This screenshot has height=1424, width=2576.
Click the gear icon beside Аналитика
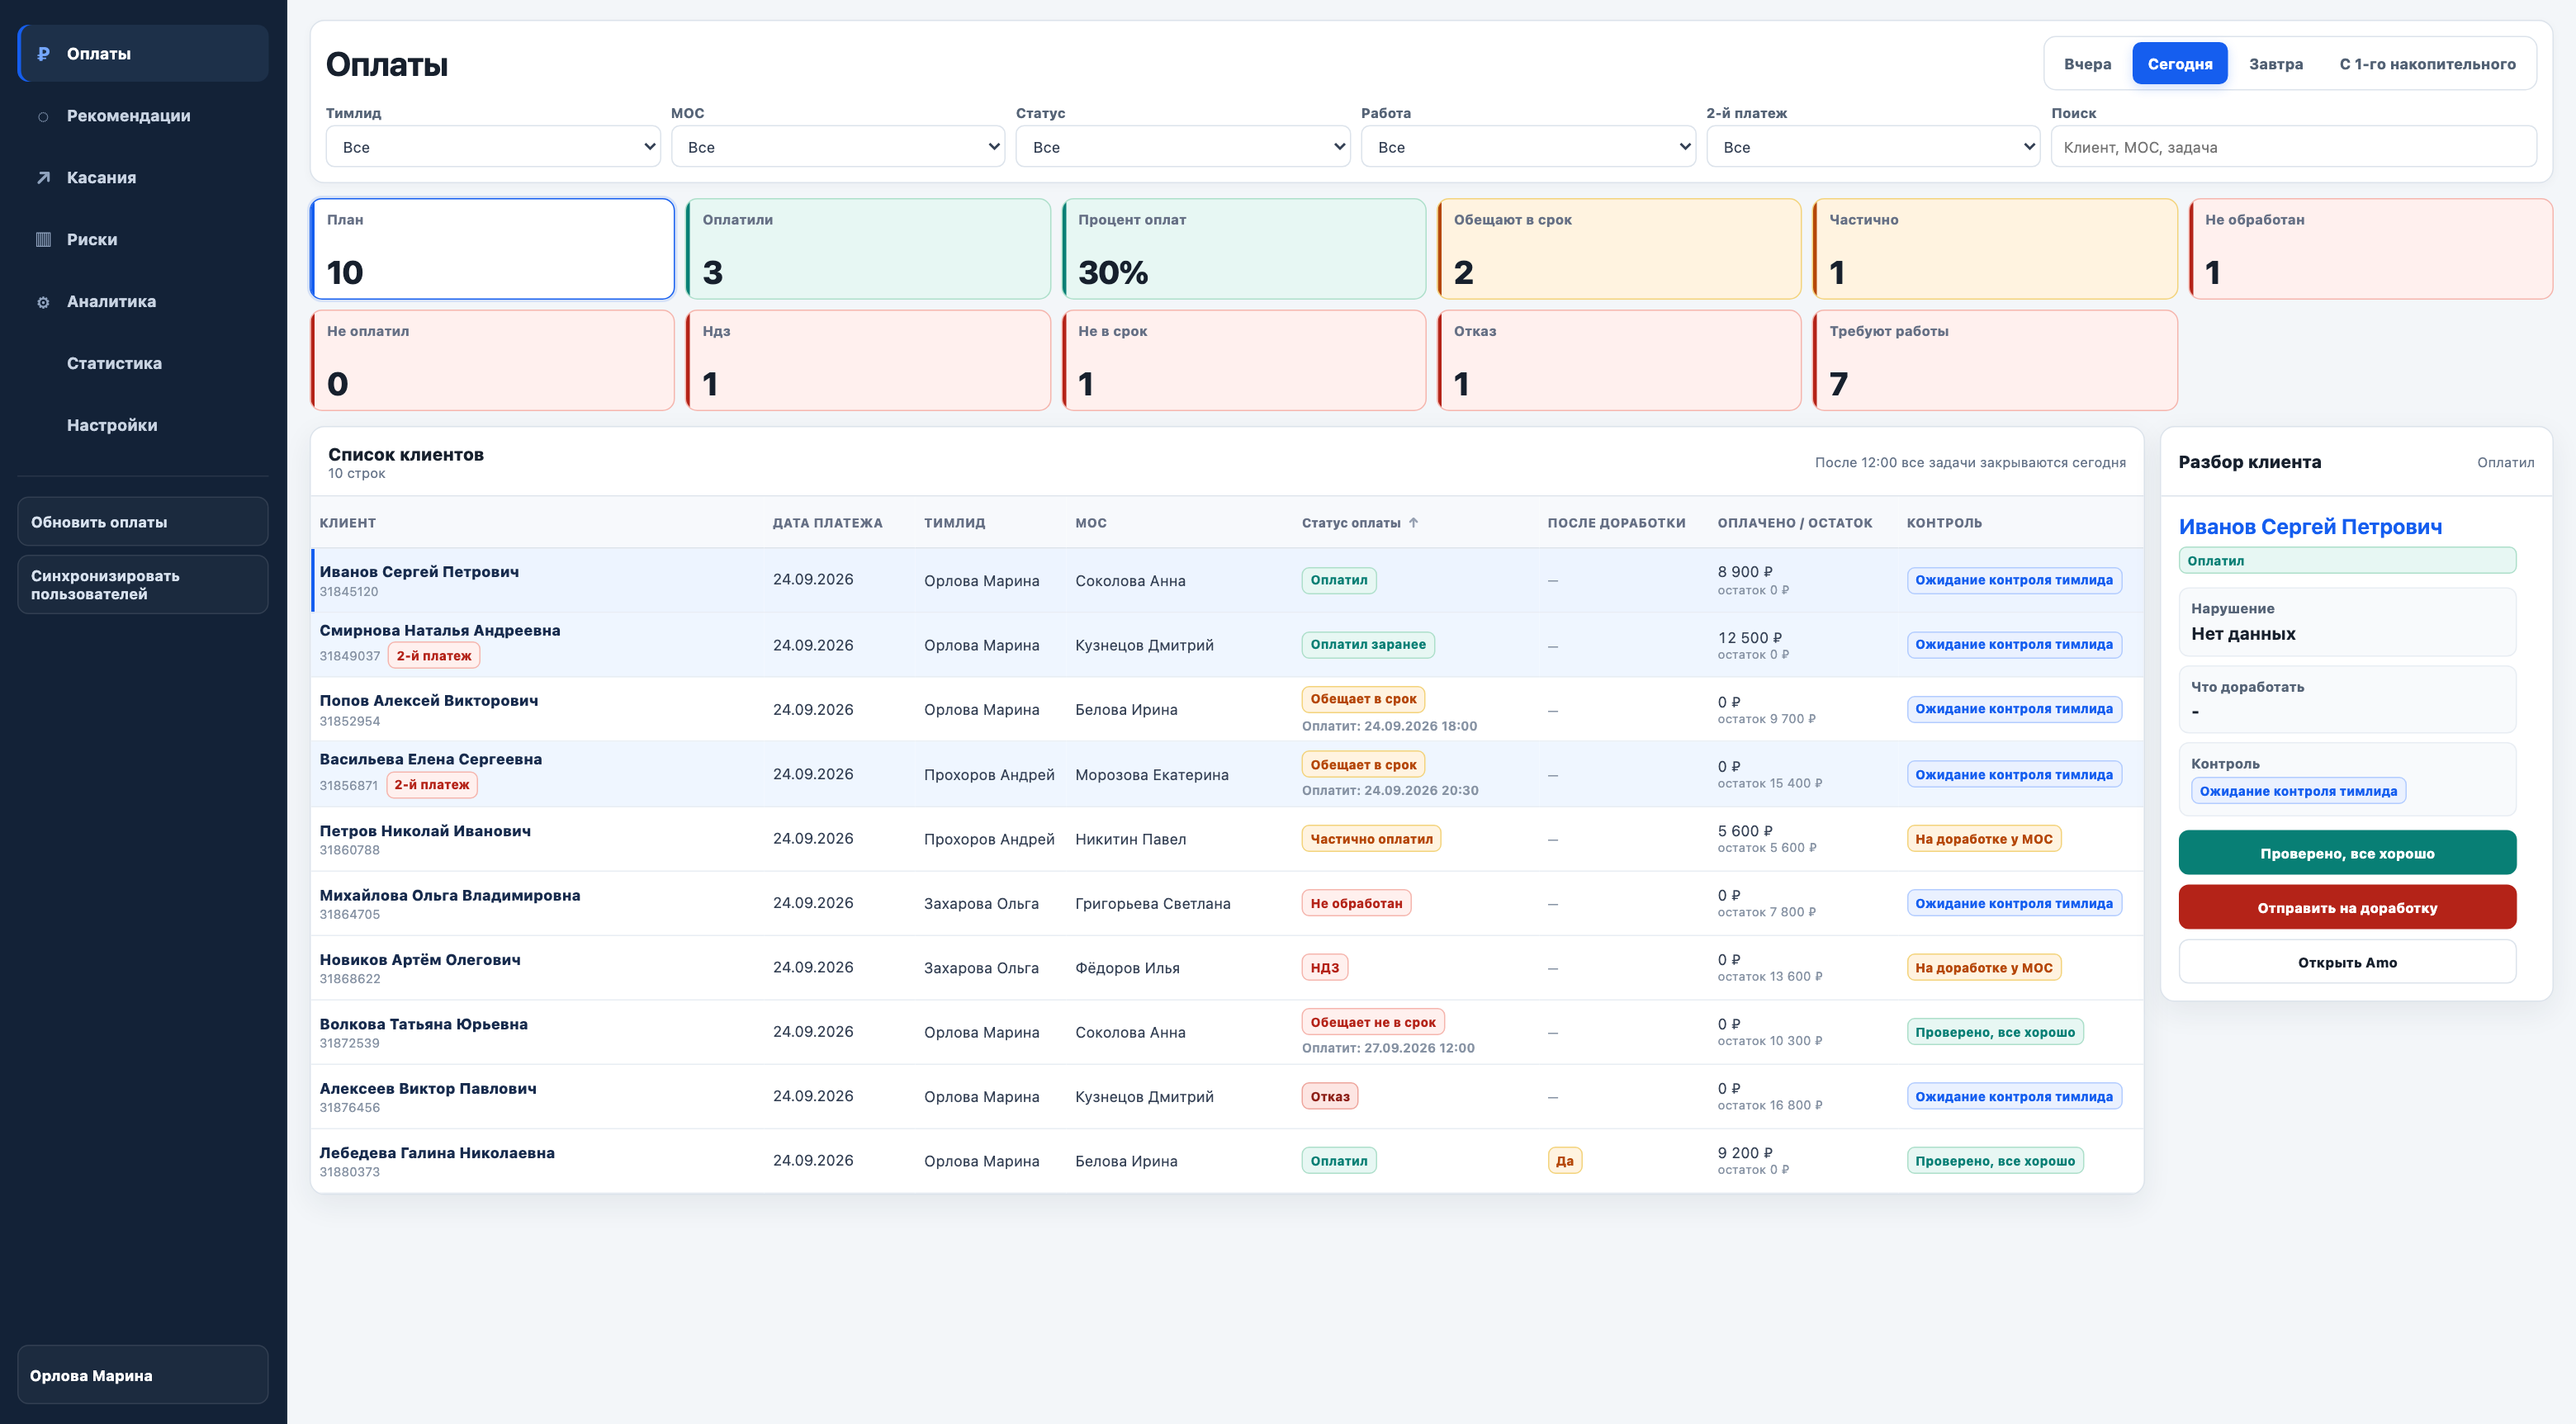43,302
